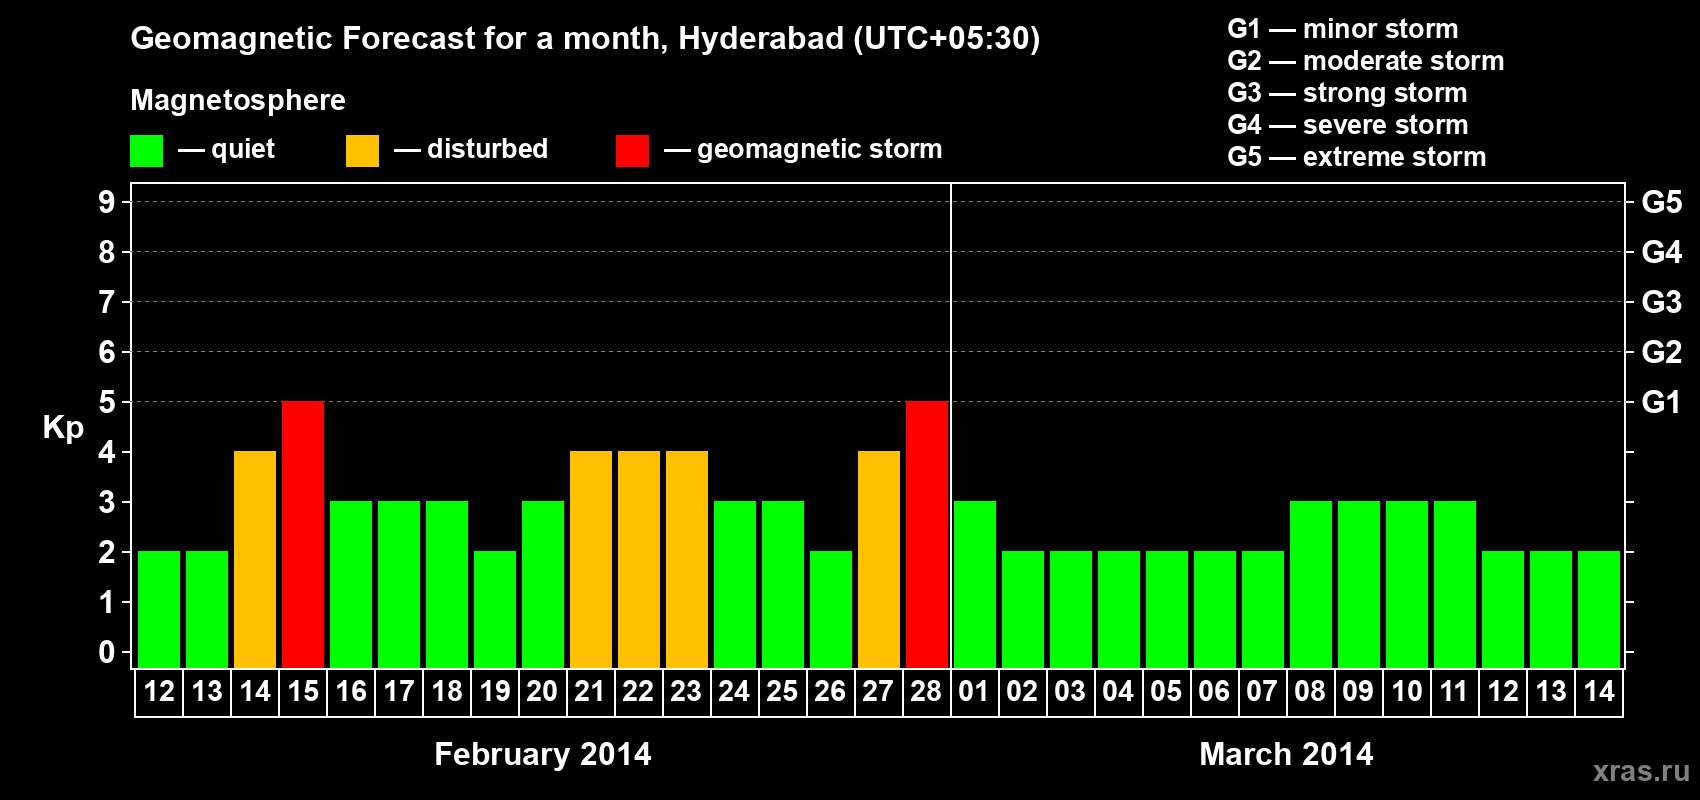This screenshot has height=800, width=1700.
Task: Click the '— quiet' legend label
Action: (x=227, y=150)
